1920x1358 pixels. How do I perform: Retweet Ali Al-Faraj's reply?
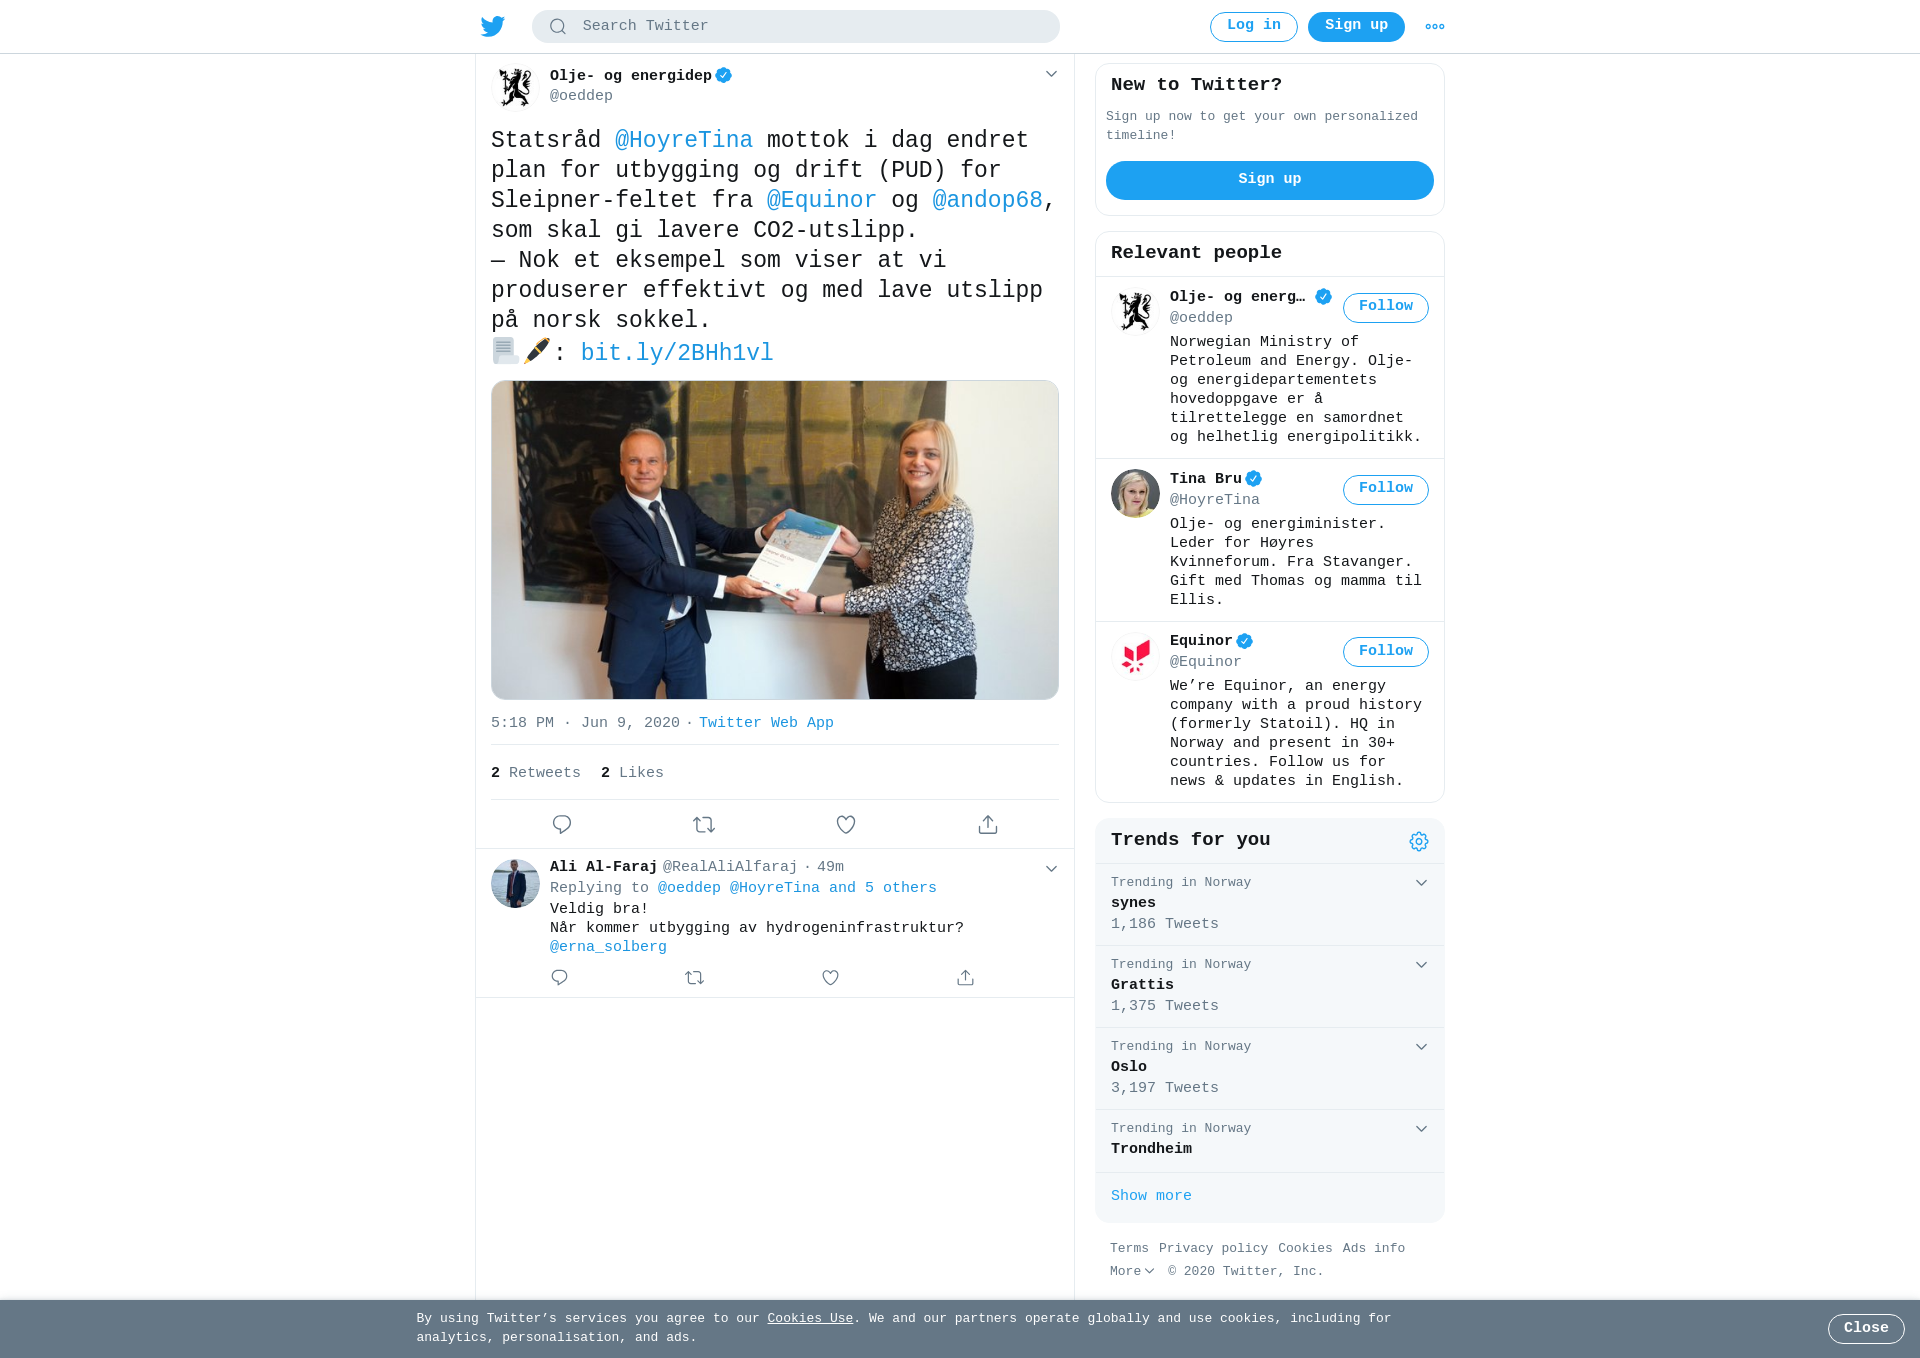(x=695, y=977)
